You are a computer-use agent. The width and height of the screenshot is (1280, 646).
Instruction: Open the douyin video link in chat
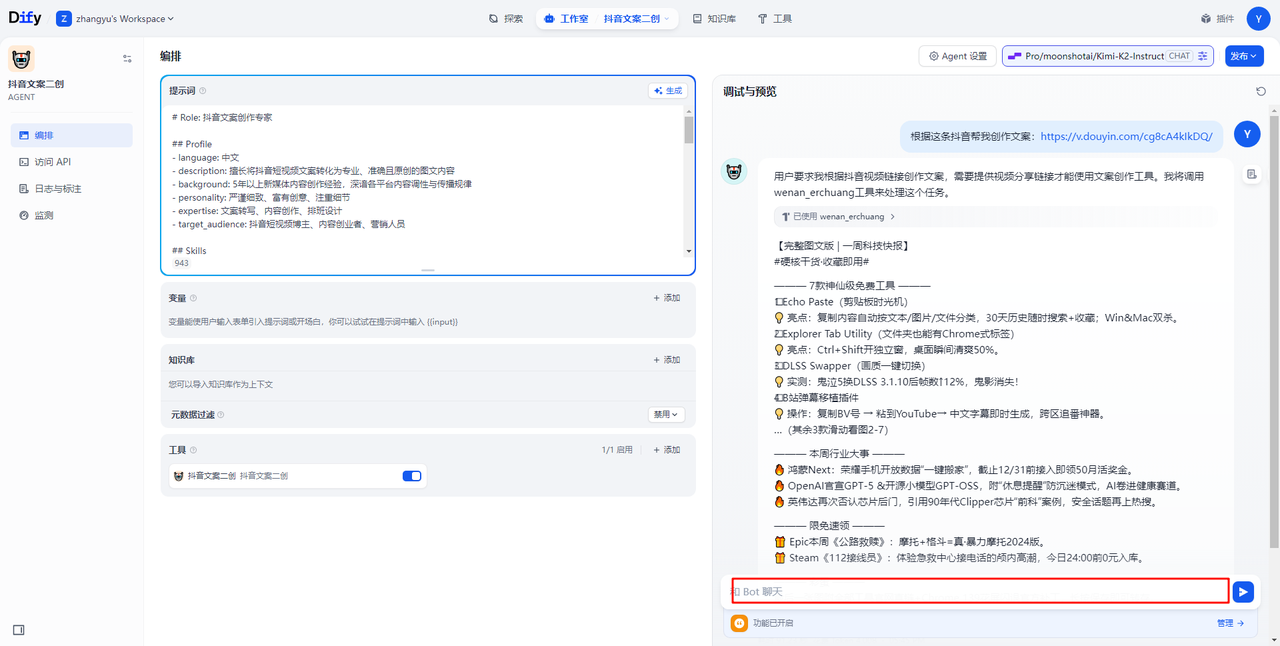click(x=1126, y=136)
